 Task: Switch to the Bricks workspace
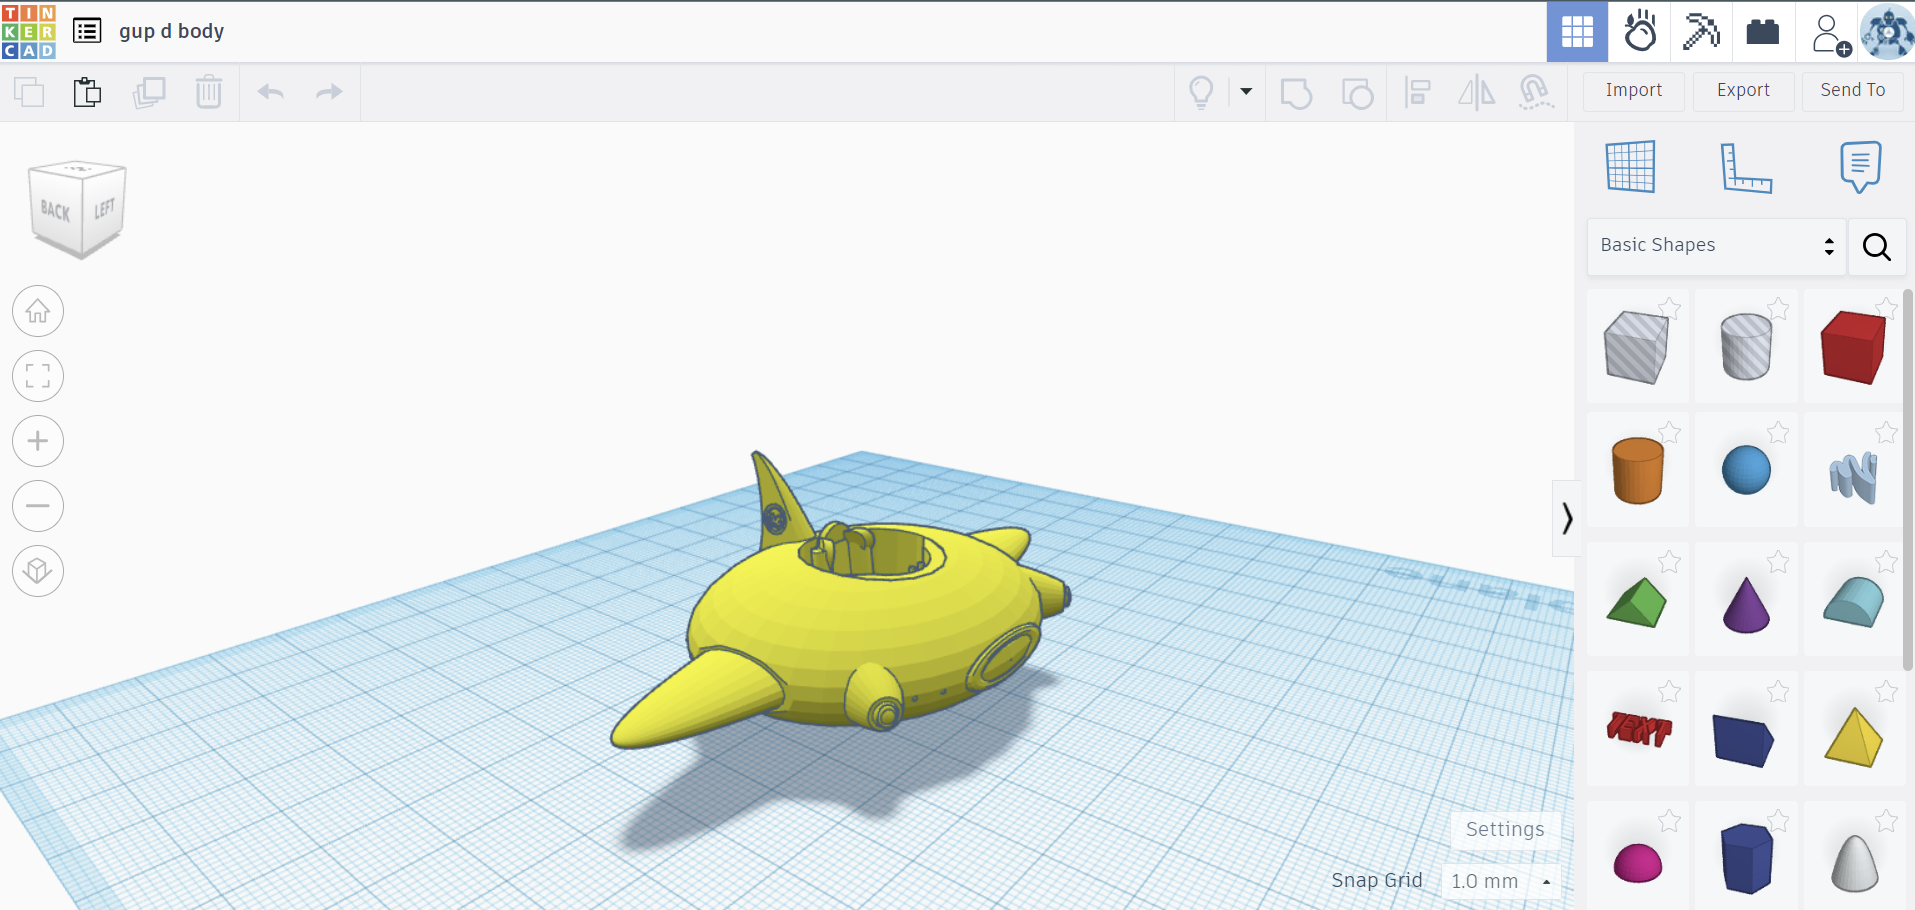pyautogui.click(x=1762, y=32)
